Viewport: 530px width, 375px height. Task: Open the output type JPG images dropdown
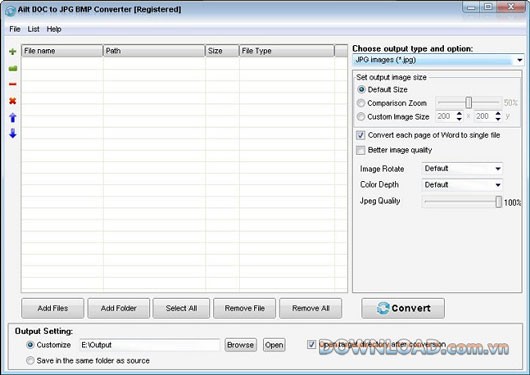(438, 60)
